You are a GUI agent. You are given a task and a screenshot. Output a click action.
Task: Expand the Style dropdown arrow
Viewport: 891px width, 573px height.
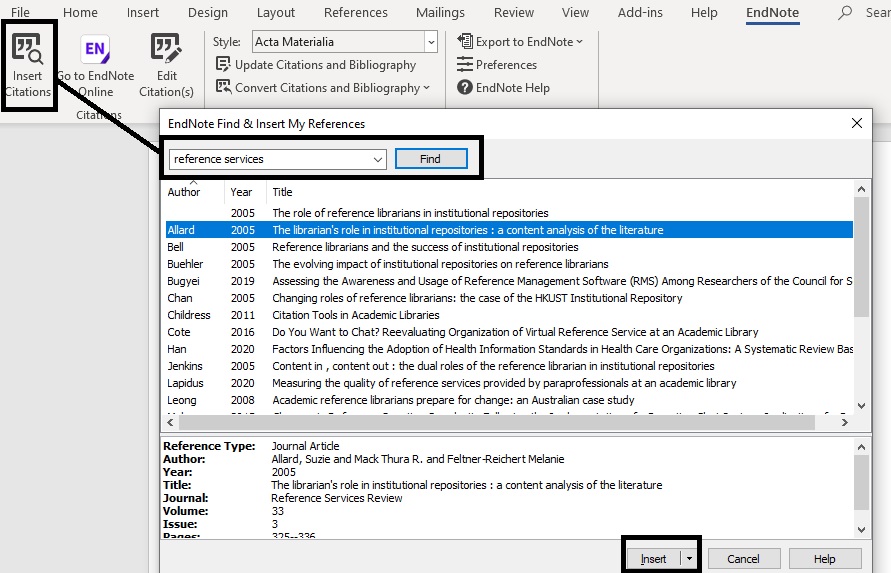431,42
